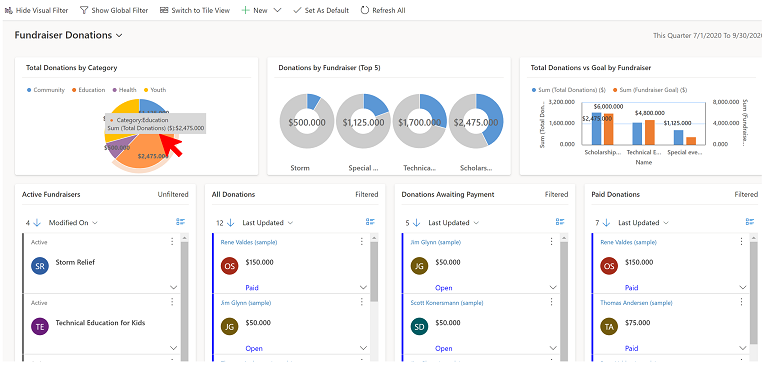
Task: Click select-multiple icon in Paid Donations
Action: tap(750, 222)
